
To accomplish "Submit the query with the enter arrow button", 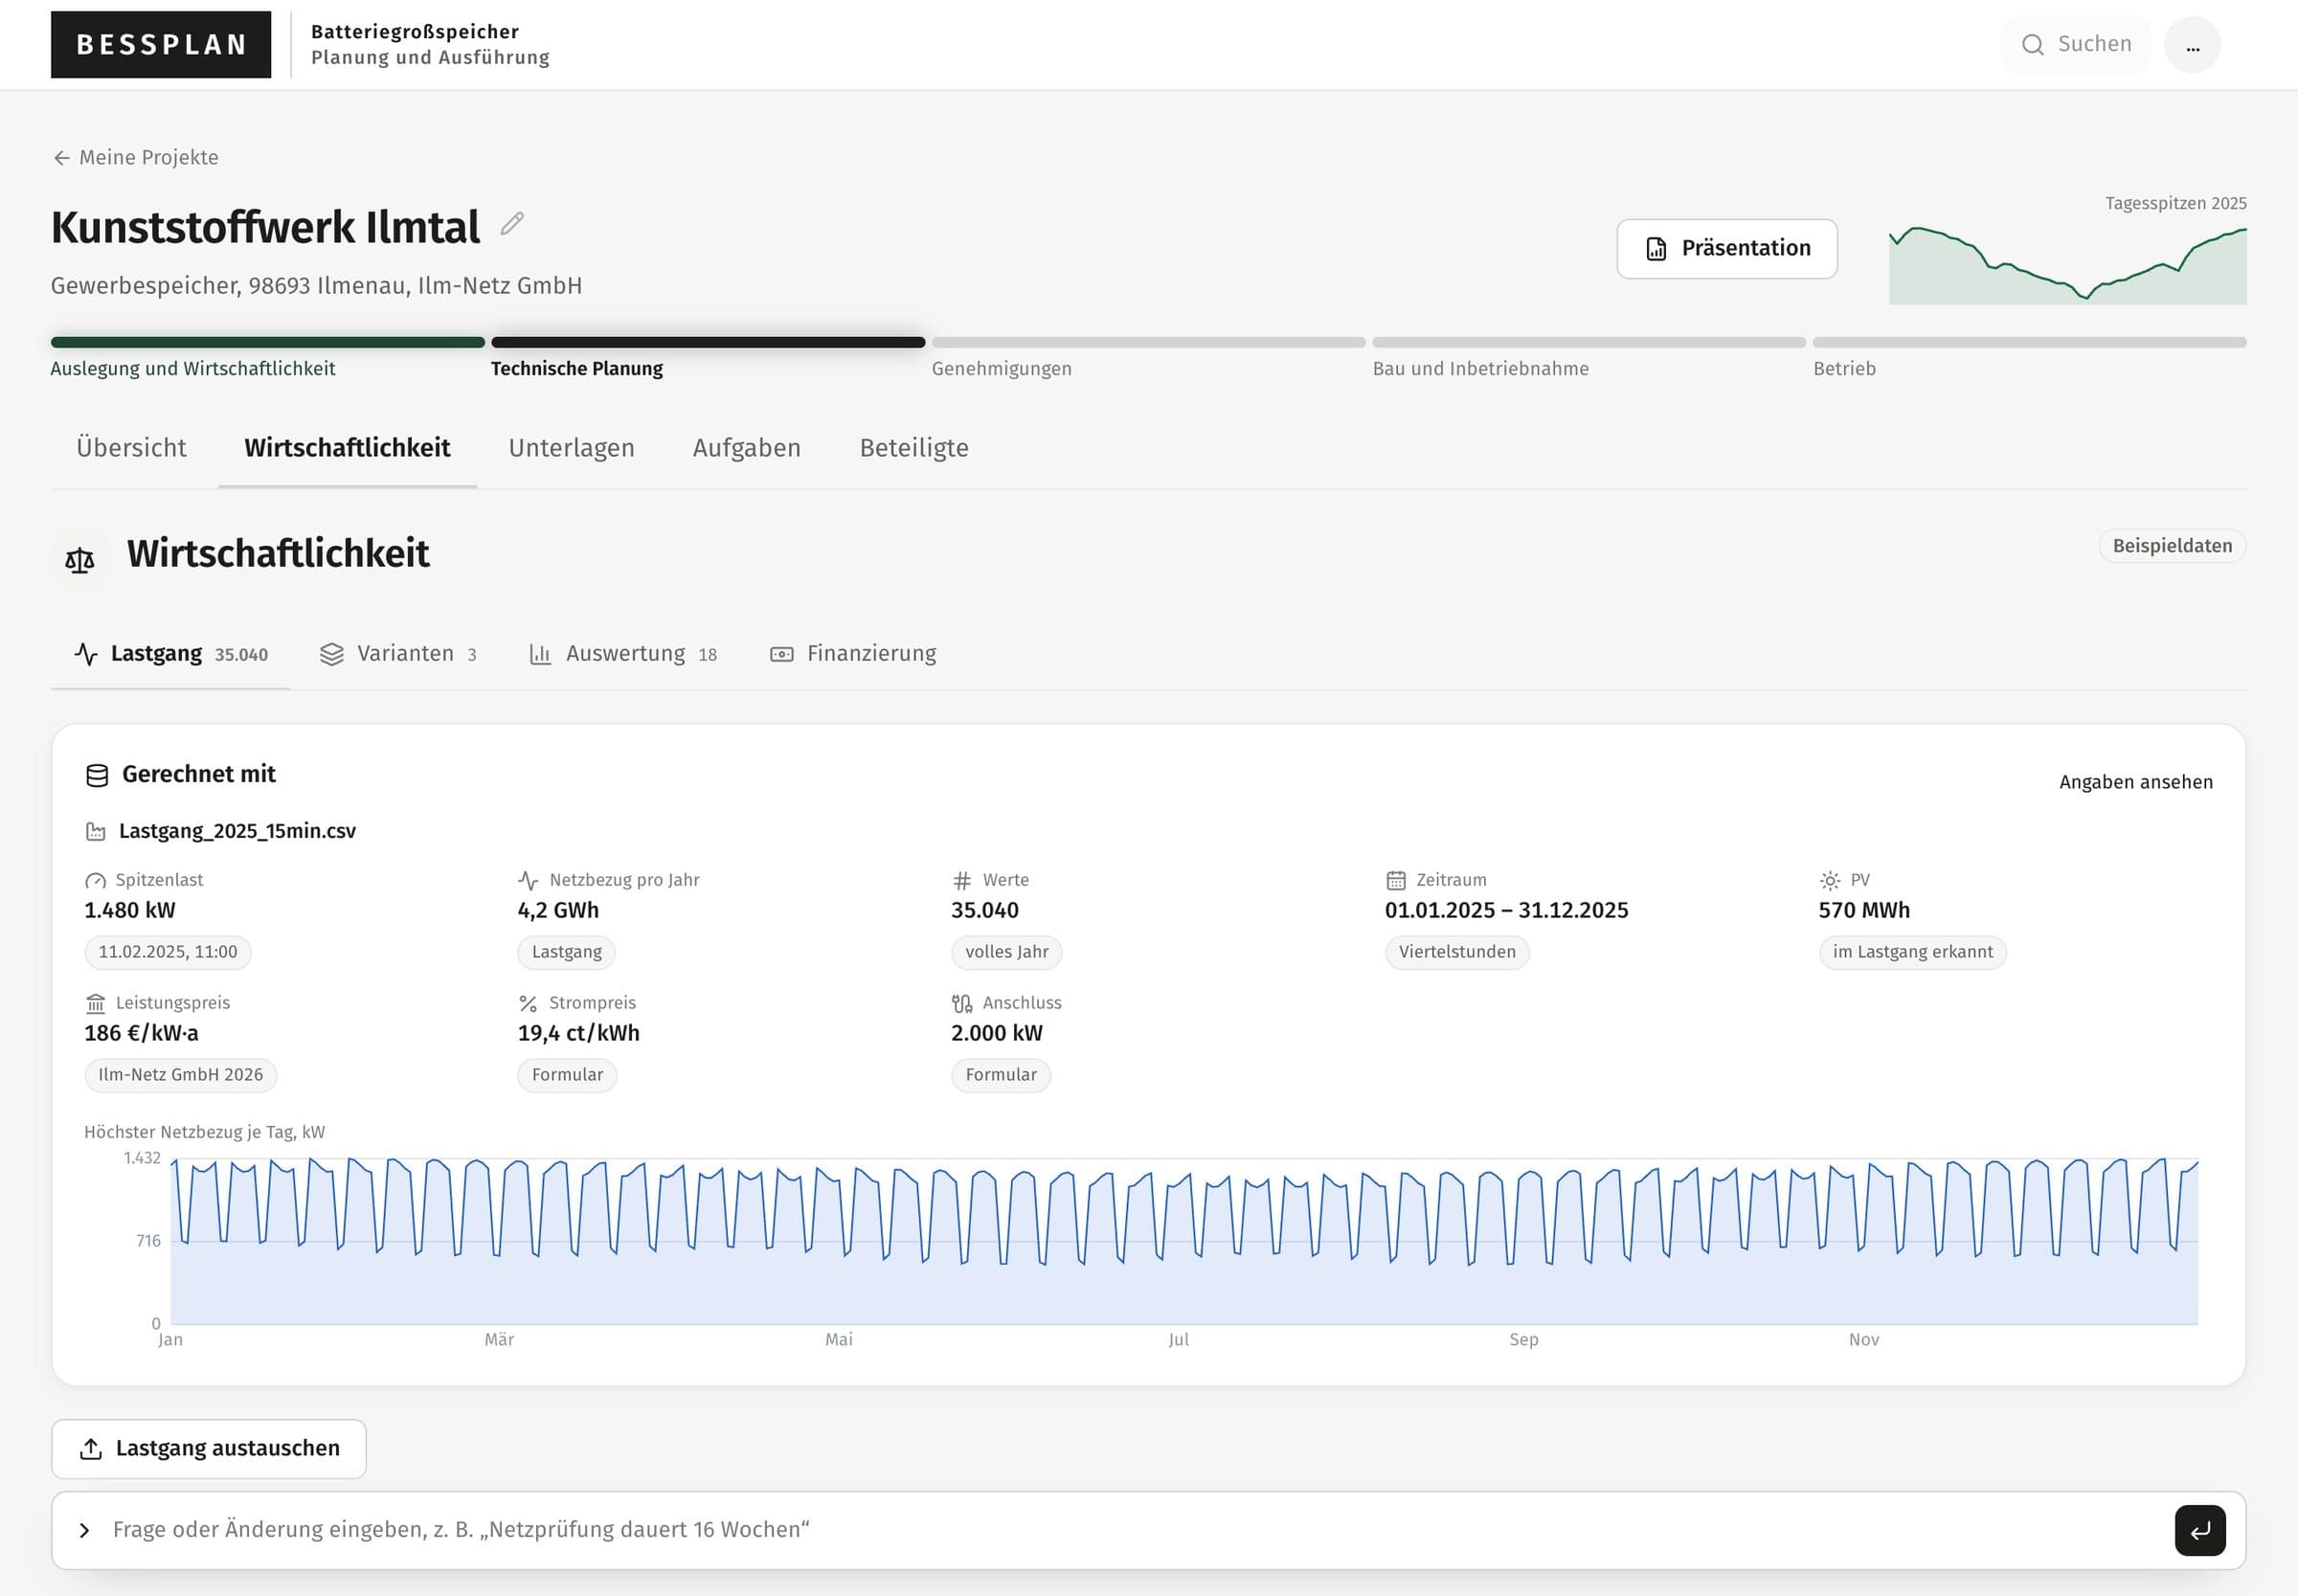I will (2200, 1530).
